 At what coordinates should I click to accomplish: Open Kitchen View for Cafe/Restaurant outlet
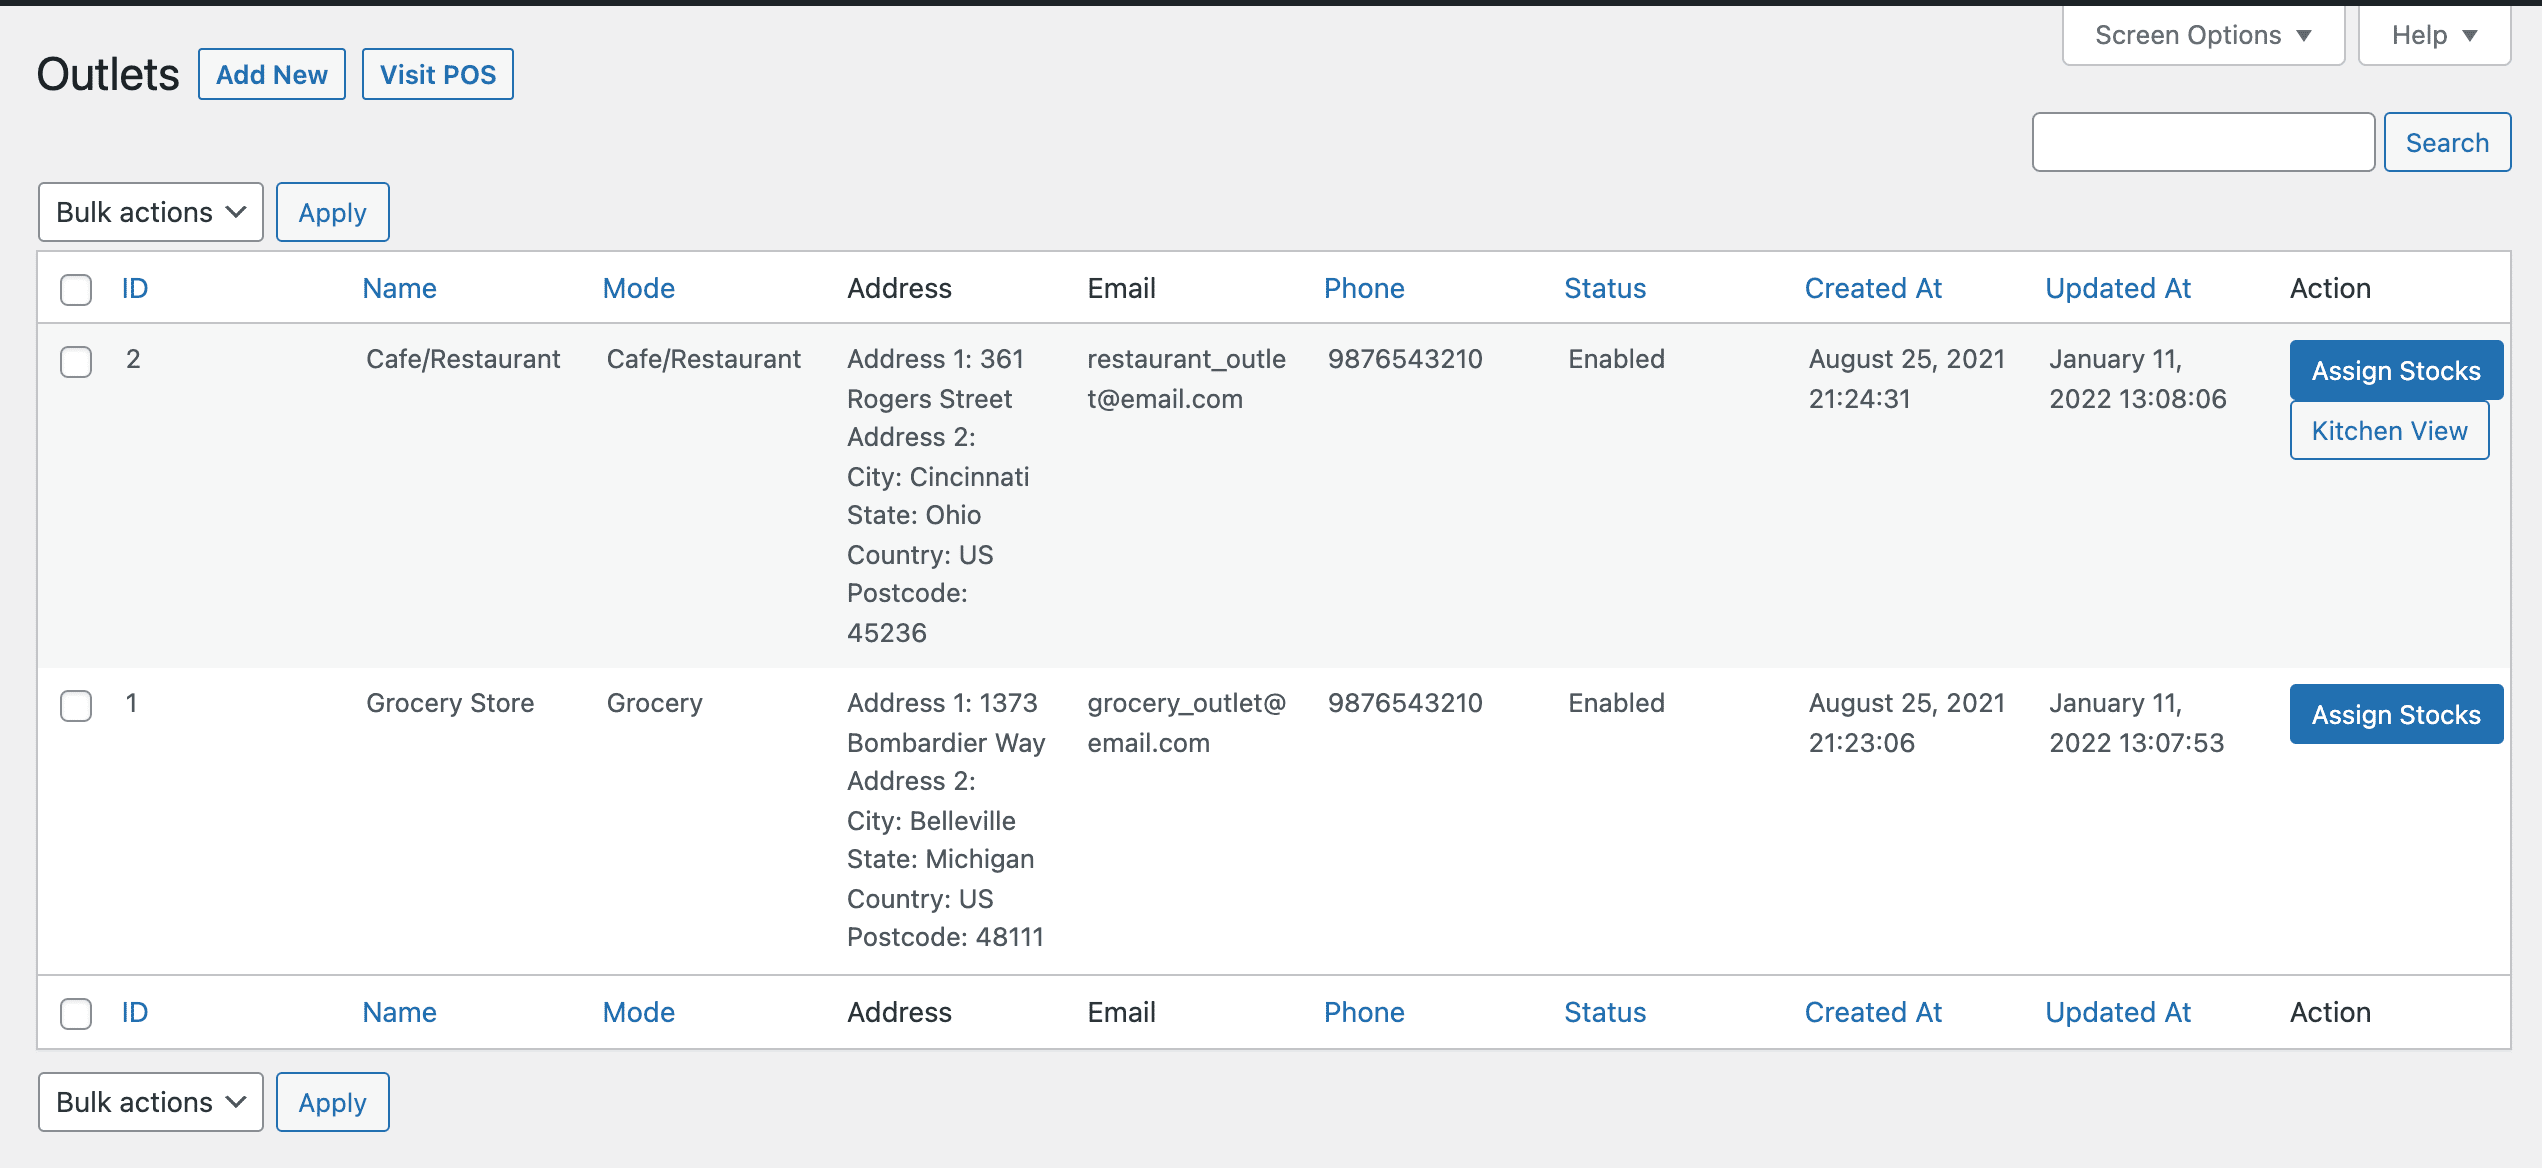point(2388,431)
